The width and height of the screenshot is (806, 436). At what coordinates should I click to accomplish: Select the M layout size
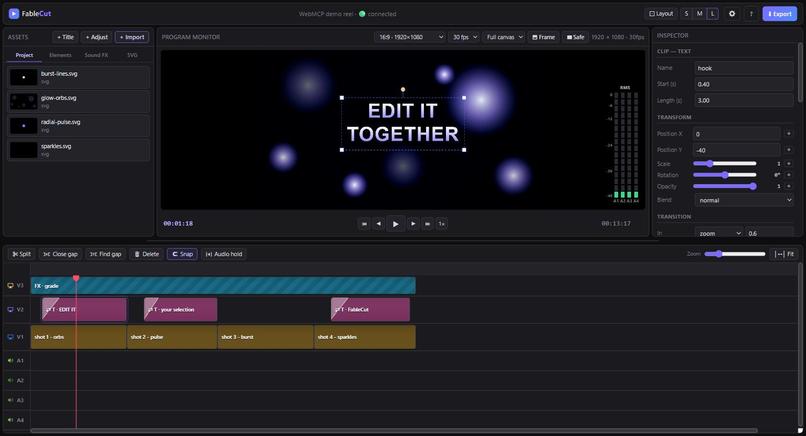(700, 14)
